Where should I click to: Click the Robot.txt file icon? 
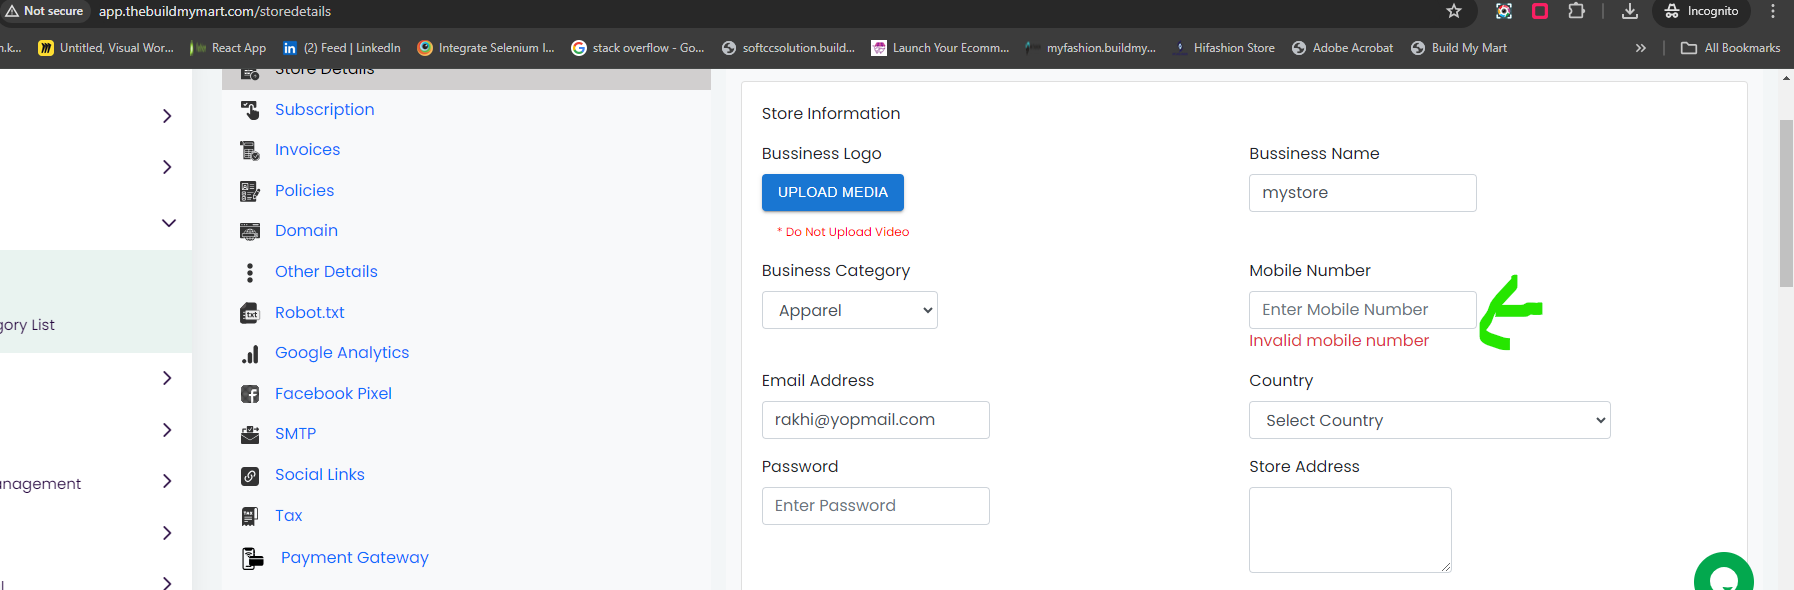[x=250, y=313]
